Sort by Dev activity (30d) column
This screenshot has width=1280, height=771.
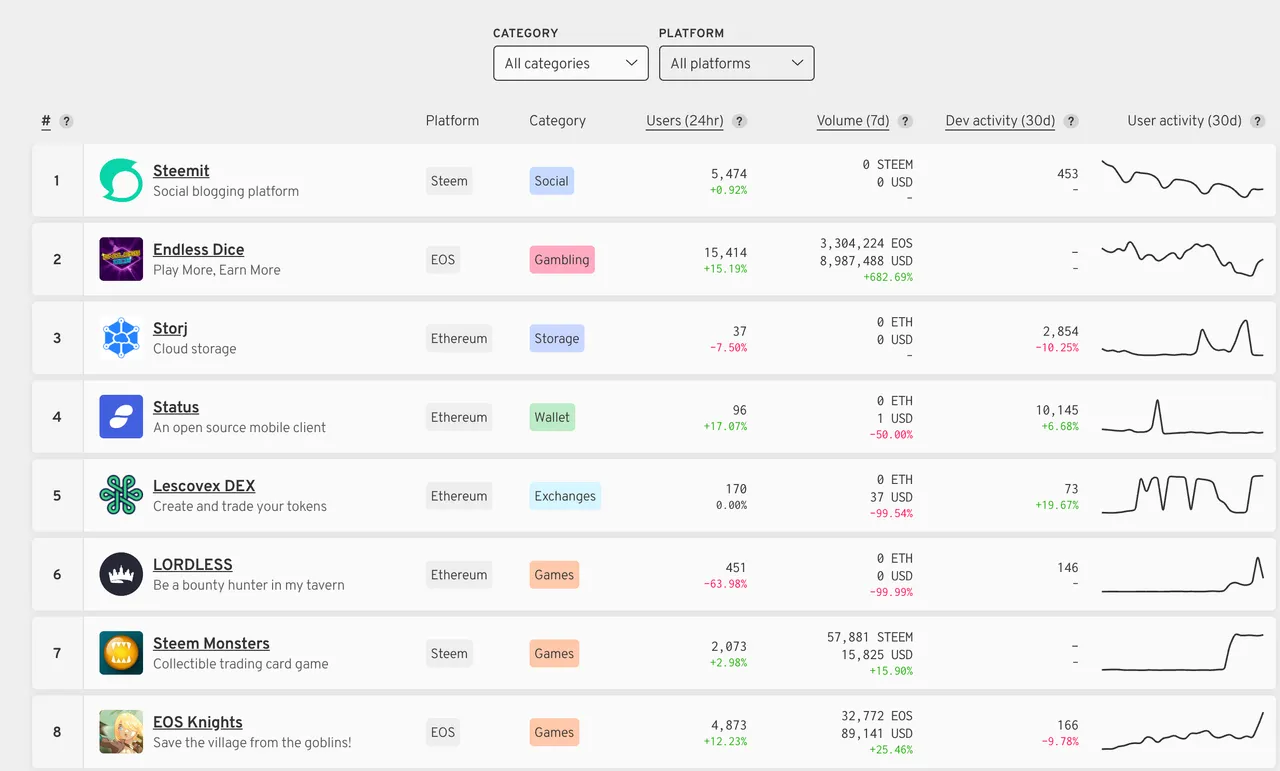(x=1000, y=121)
